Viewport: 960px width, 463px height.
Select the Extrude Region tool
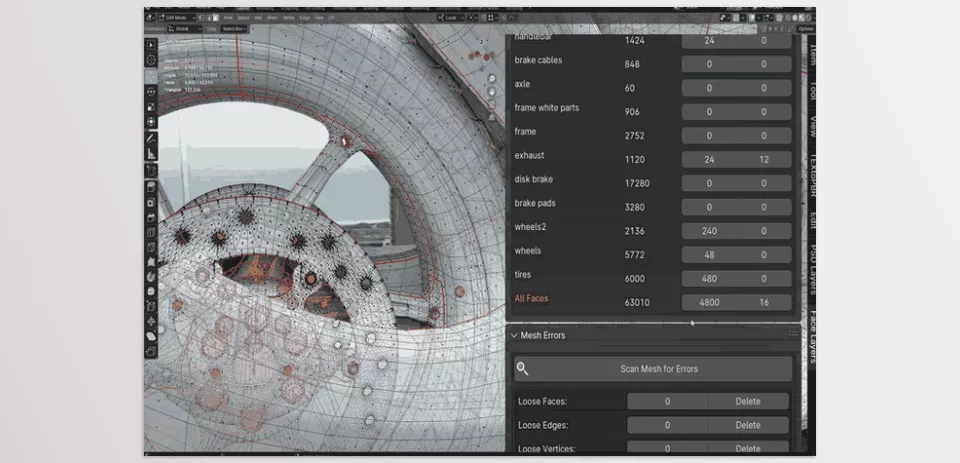[x=151, y=186]
